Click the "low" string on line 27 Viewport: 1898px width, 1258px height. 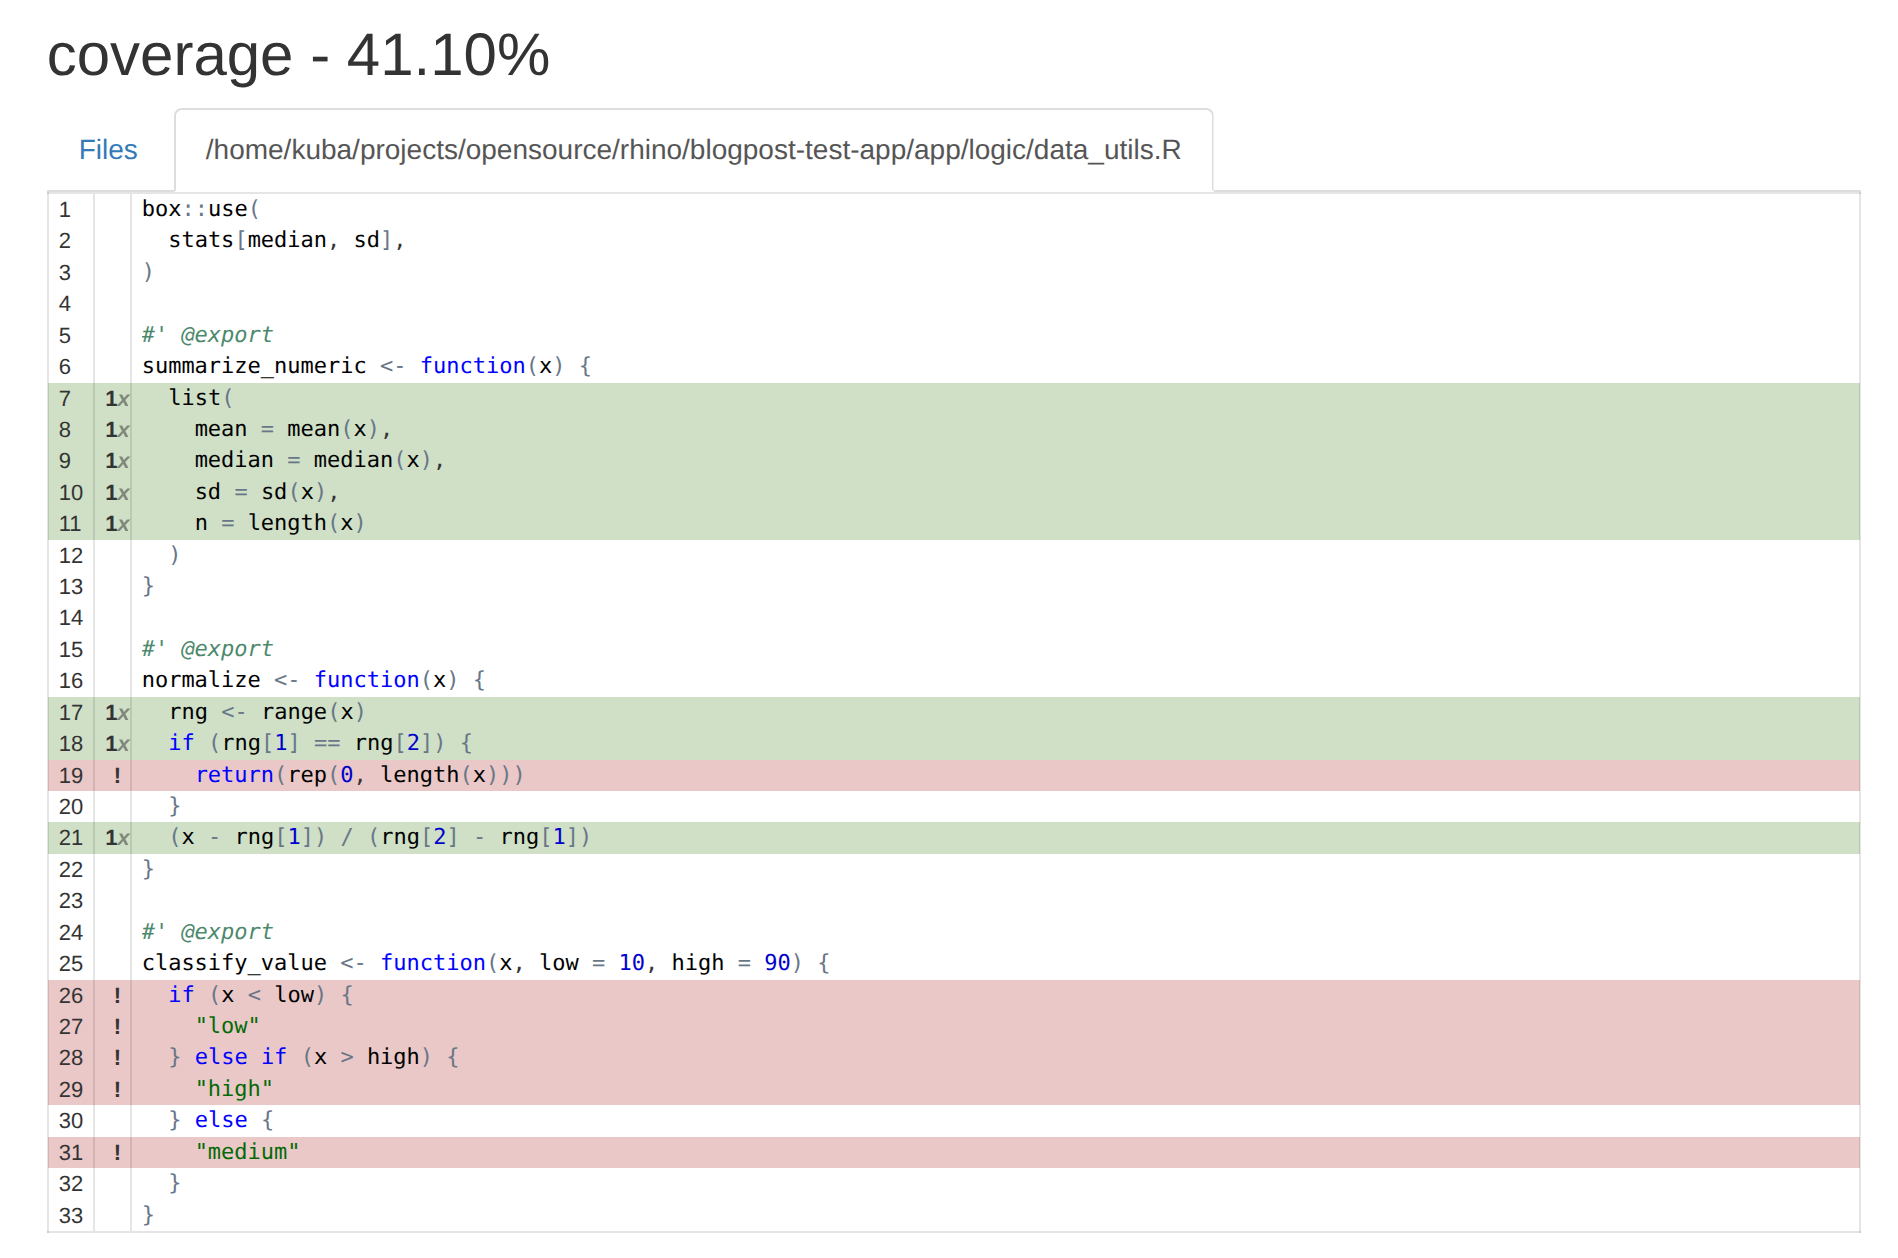(227, 1026)
